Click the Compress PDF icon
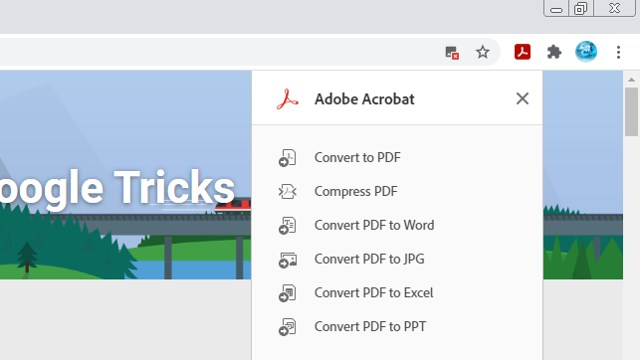The height and width of the screenshot is (360, 640). point(287,191)
